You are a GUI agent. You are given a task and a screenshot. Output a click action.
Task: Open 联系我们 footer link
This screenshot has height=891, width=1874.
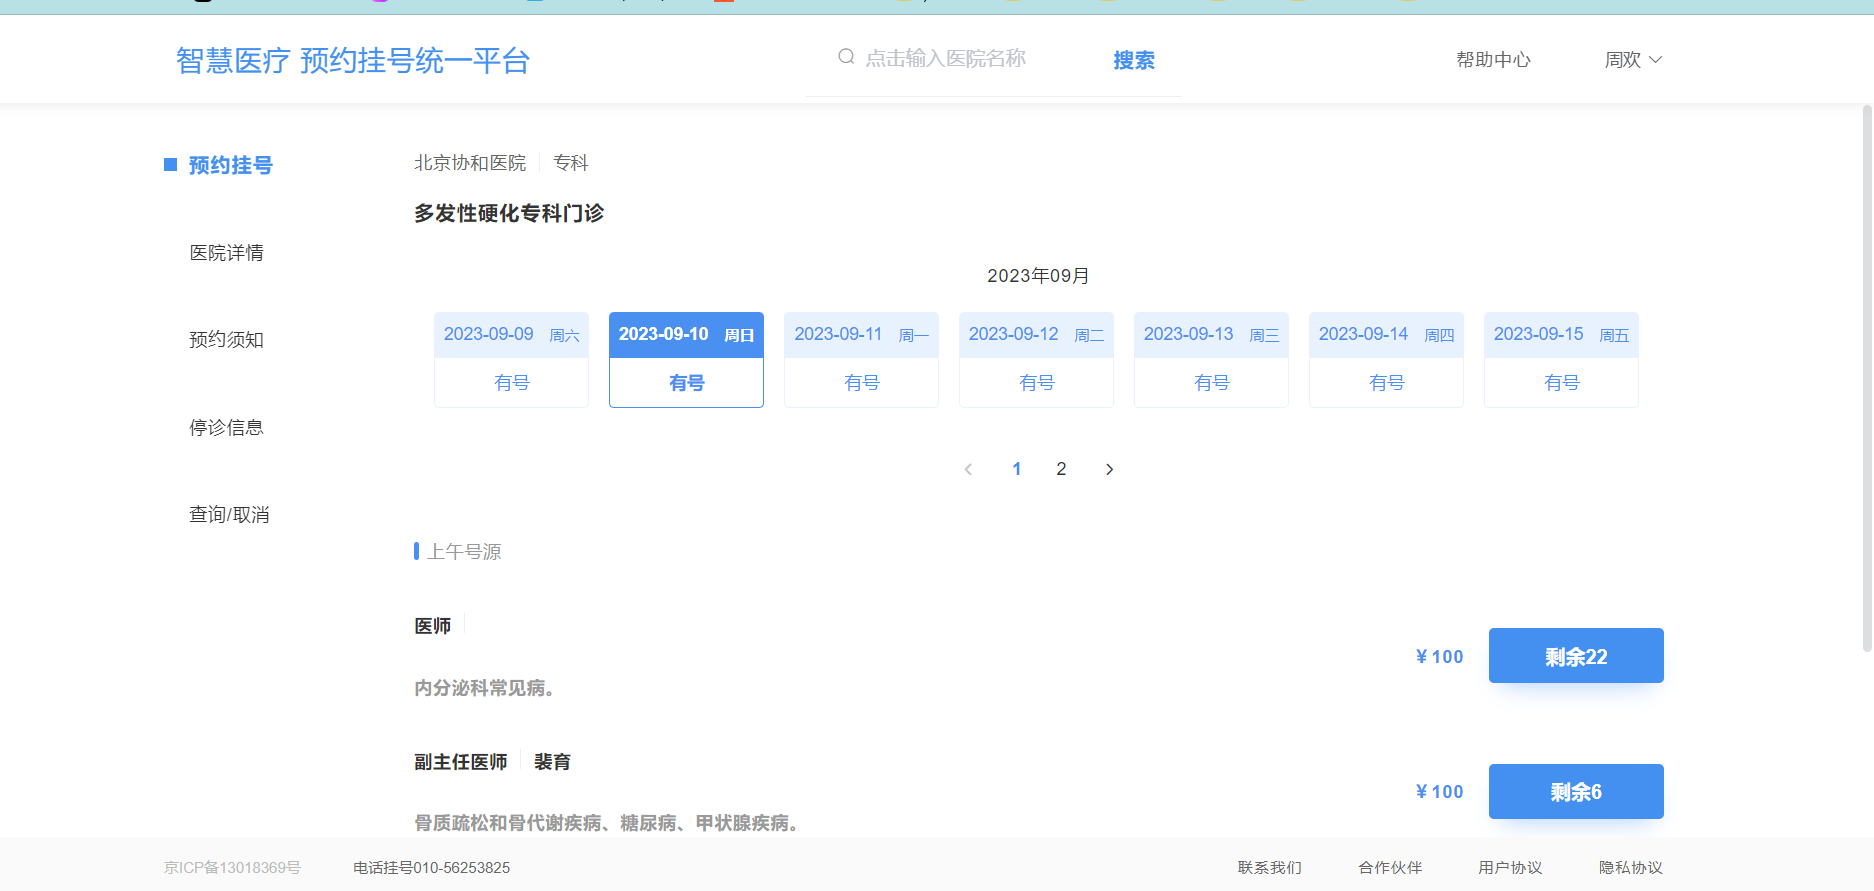coord(1270,868)
